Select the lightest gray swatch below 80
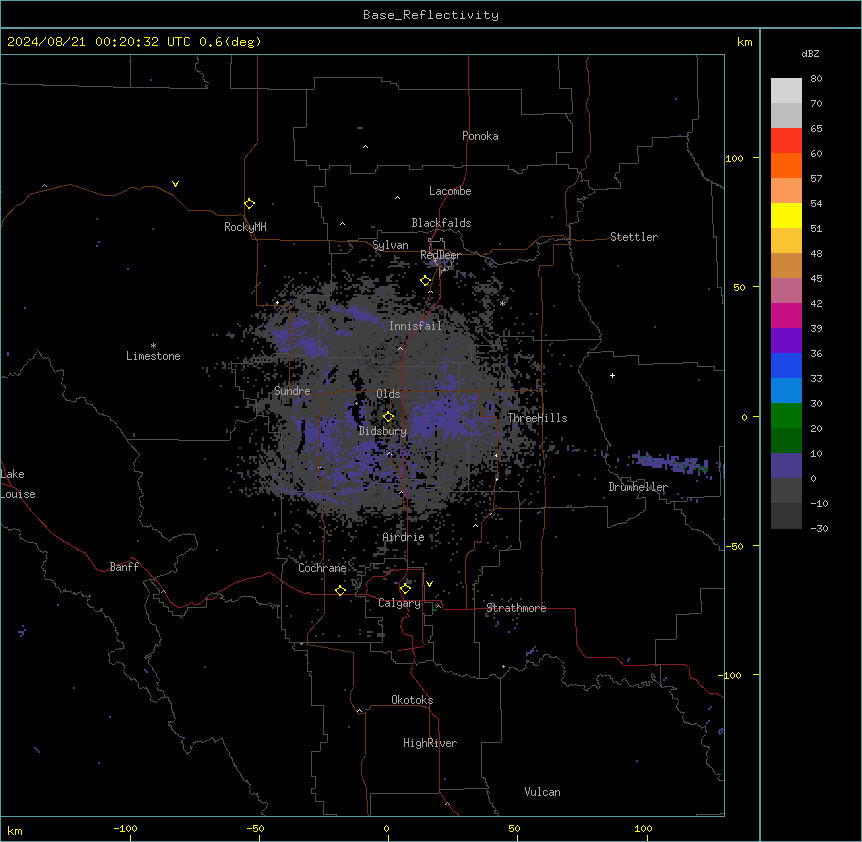Image resolution: width=862 pixels, height=842 pixels. (x=786, y=91)
